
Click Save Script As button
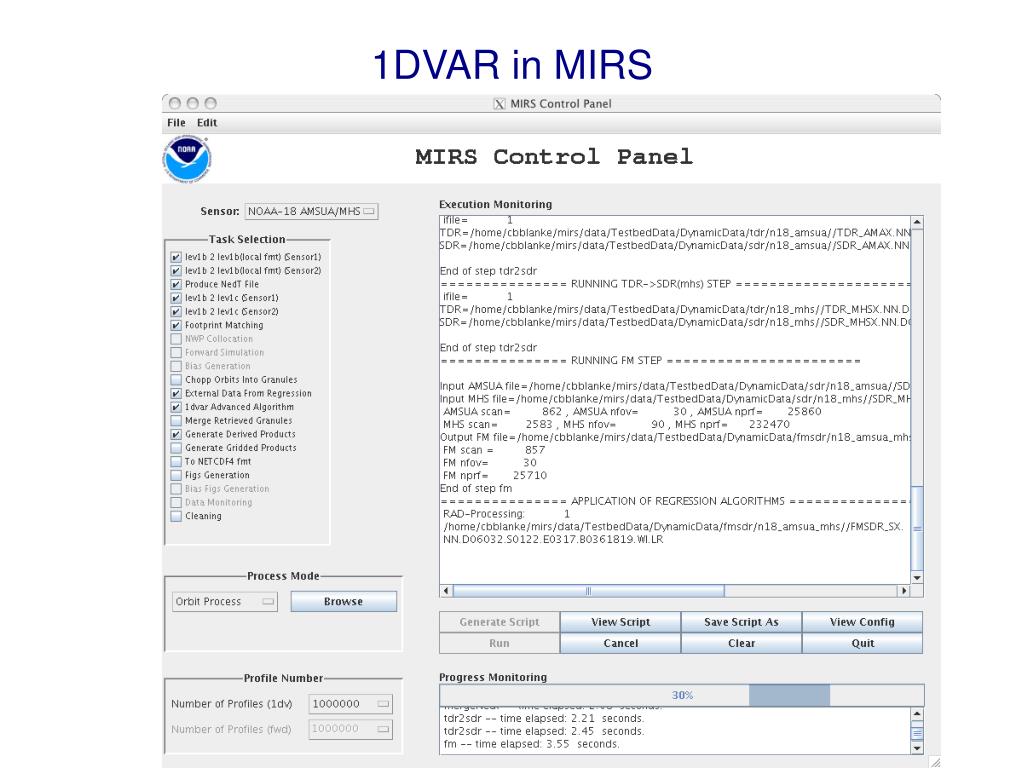coord(741,622)
